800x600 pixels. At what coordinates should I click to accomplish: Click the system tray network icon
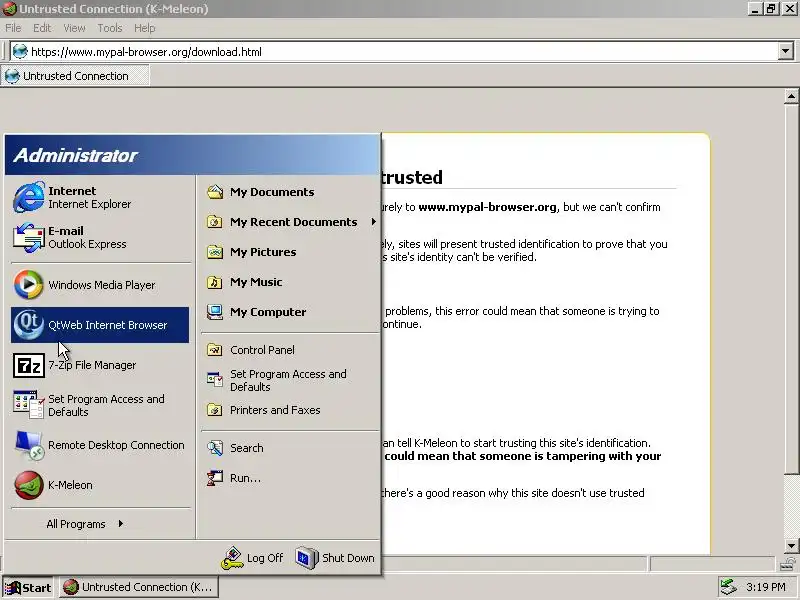coord(729,587)
